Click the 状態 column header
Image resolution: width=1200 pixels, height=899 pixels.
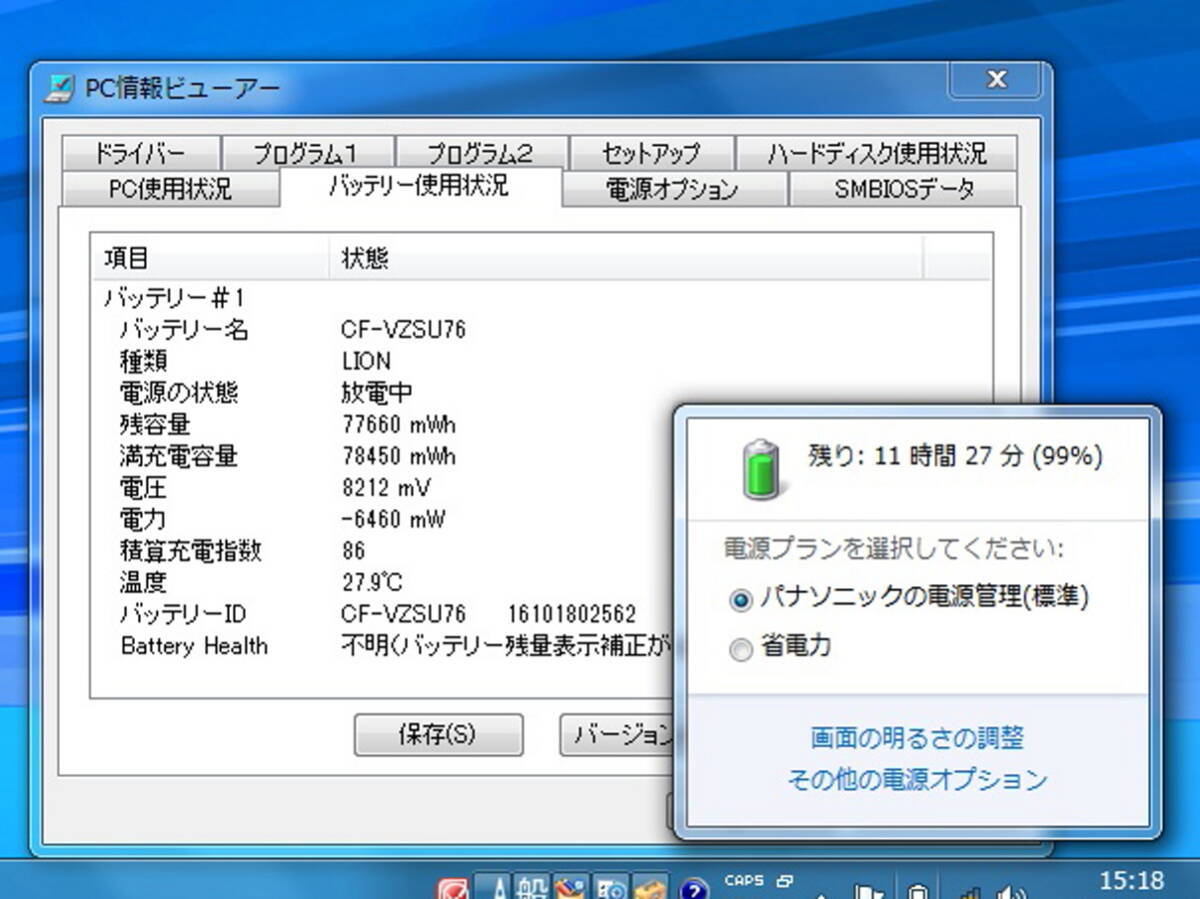(x=625, y=258)
